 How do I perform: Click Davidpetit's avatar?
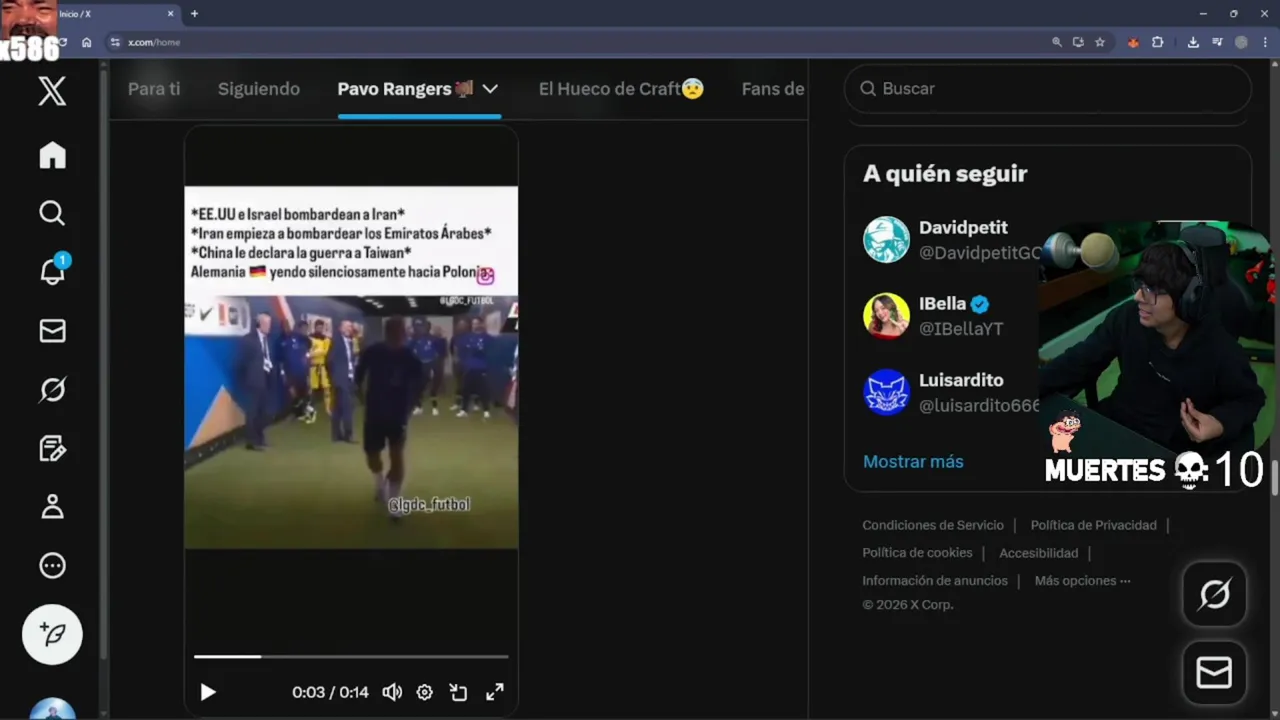(x=886, y=240)
